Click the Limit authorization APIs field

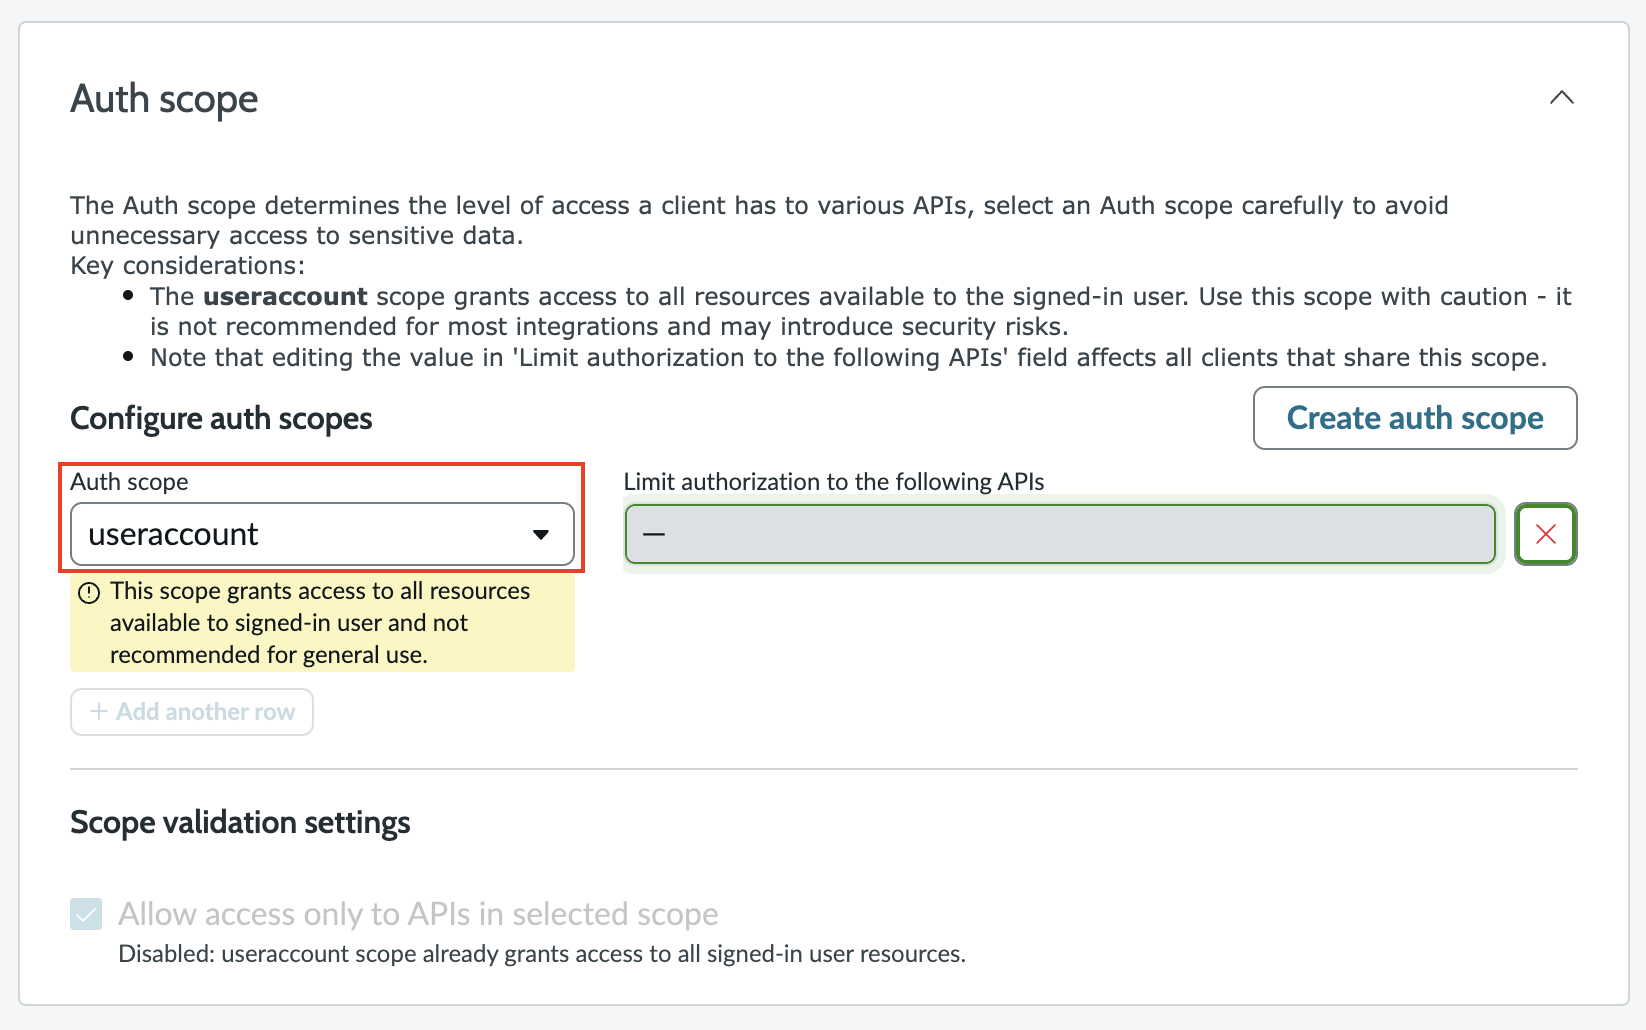(1060, 534)
